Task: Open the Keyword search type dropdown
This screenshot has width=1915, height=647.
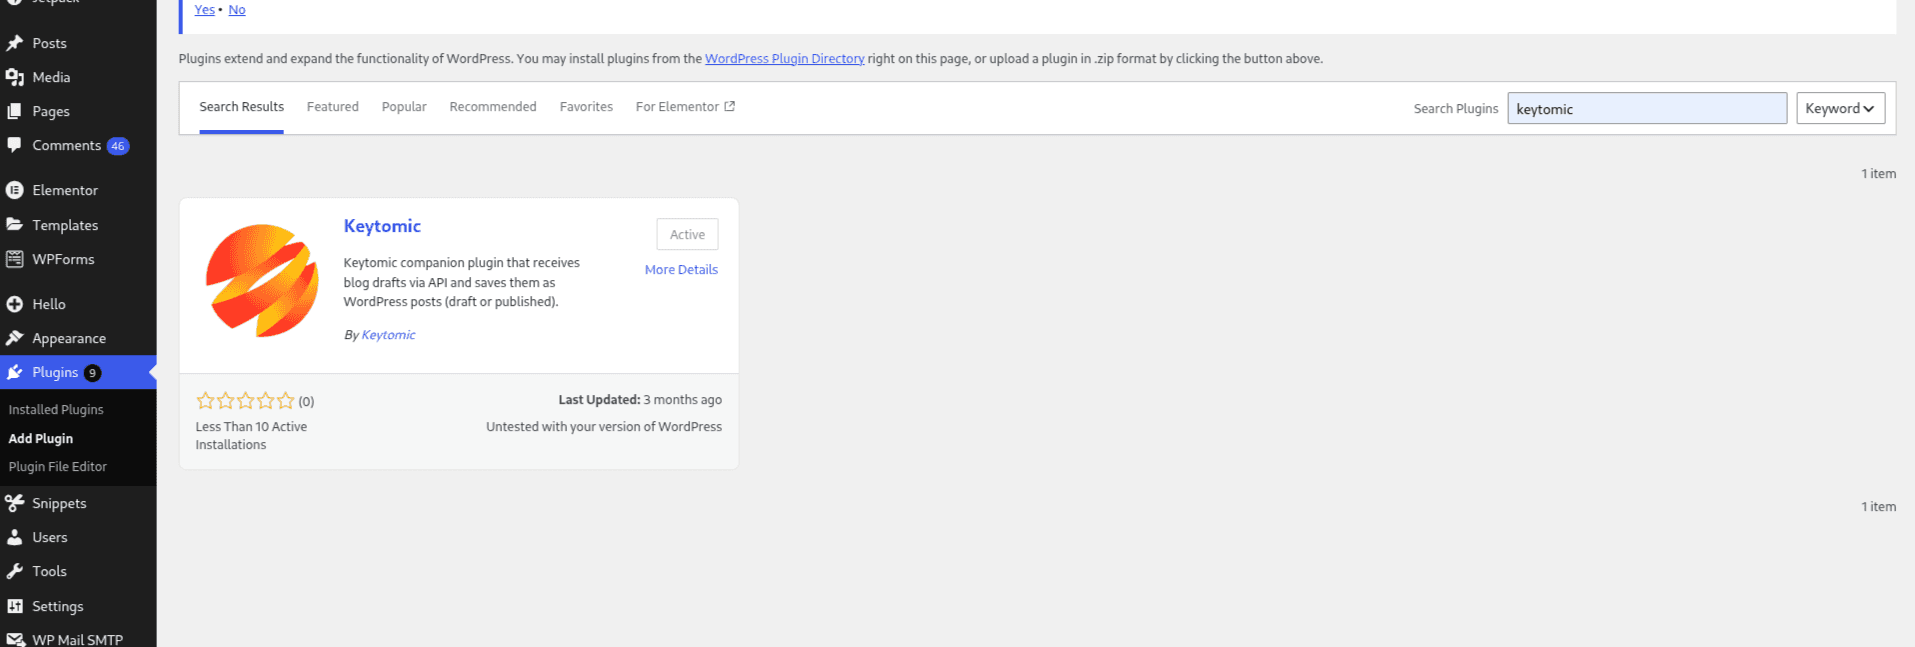Action: [1840, 108]
